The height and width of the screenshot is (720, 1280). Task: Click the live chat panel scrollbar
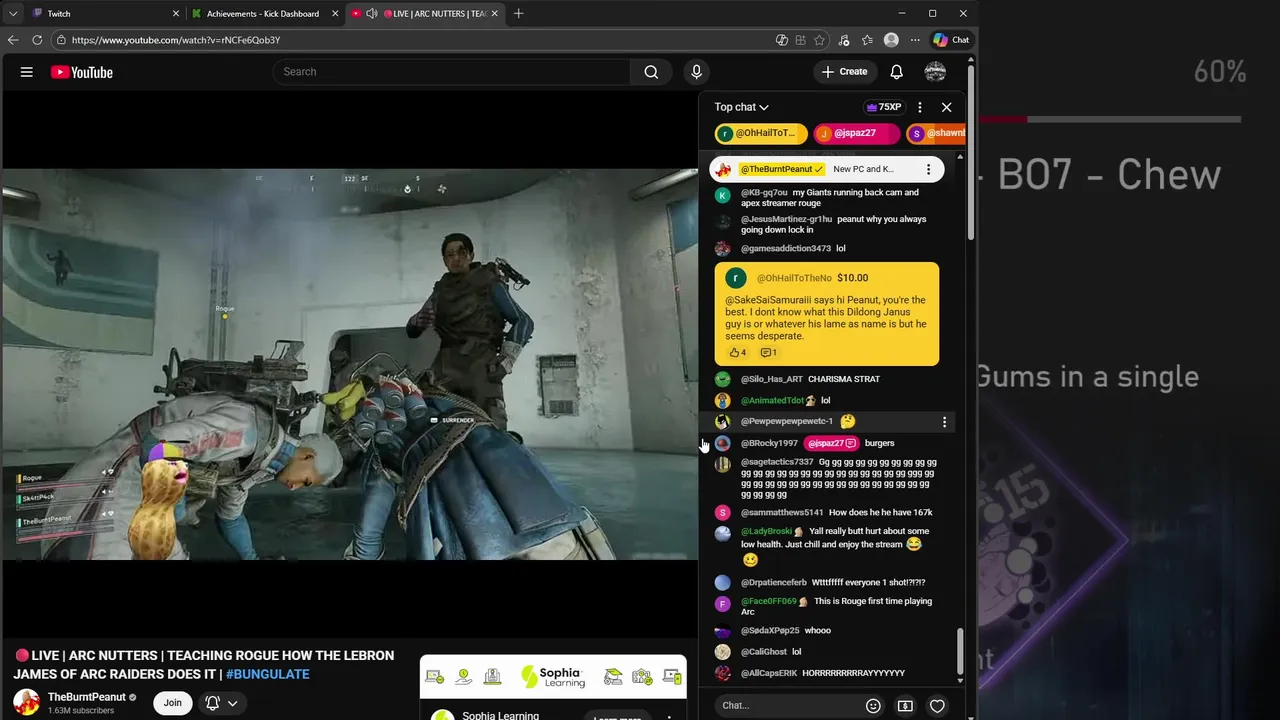(x=960, y=651)
